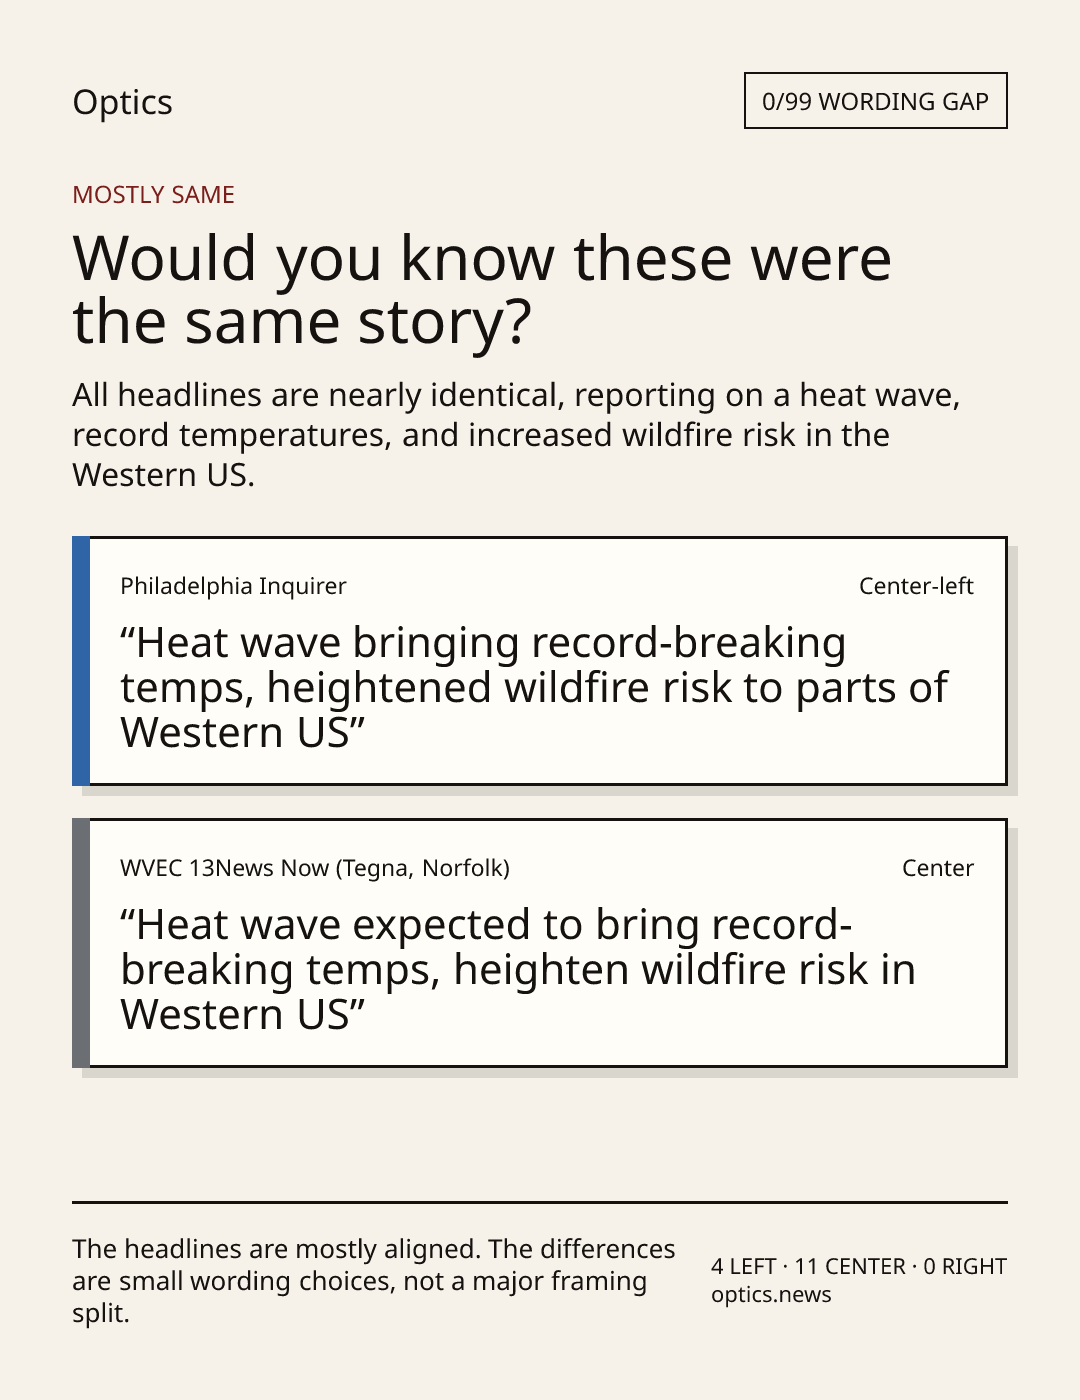Click the Center bias label

coord(938,868)
